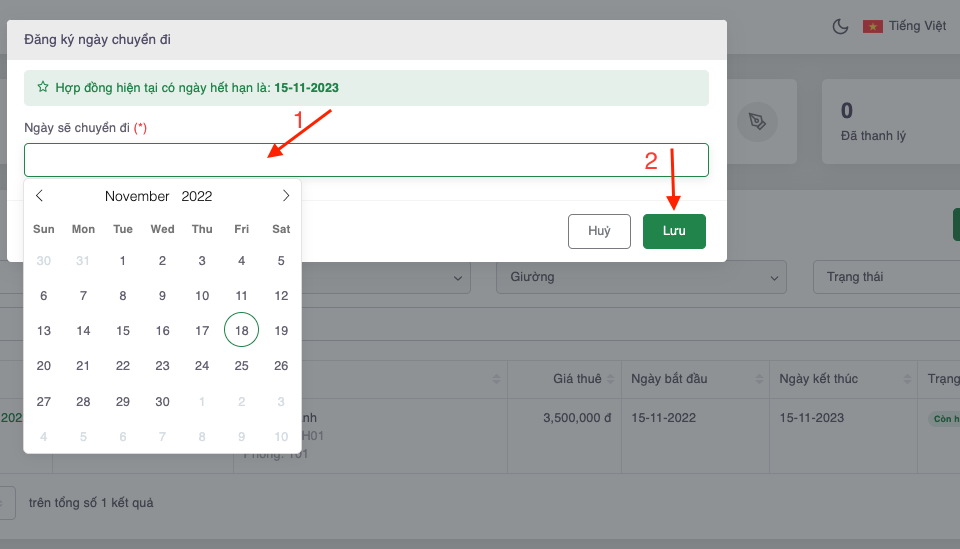Go to next month in calendar

(286, 196)
